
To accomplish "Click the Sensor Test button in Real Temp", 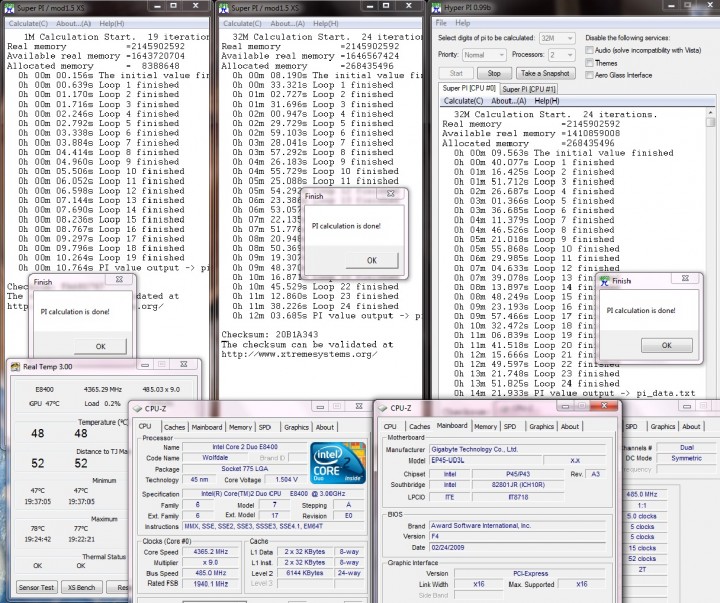I will [x=36, y=587].
